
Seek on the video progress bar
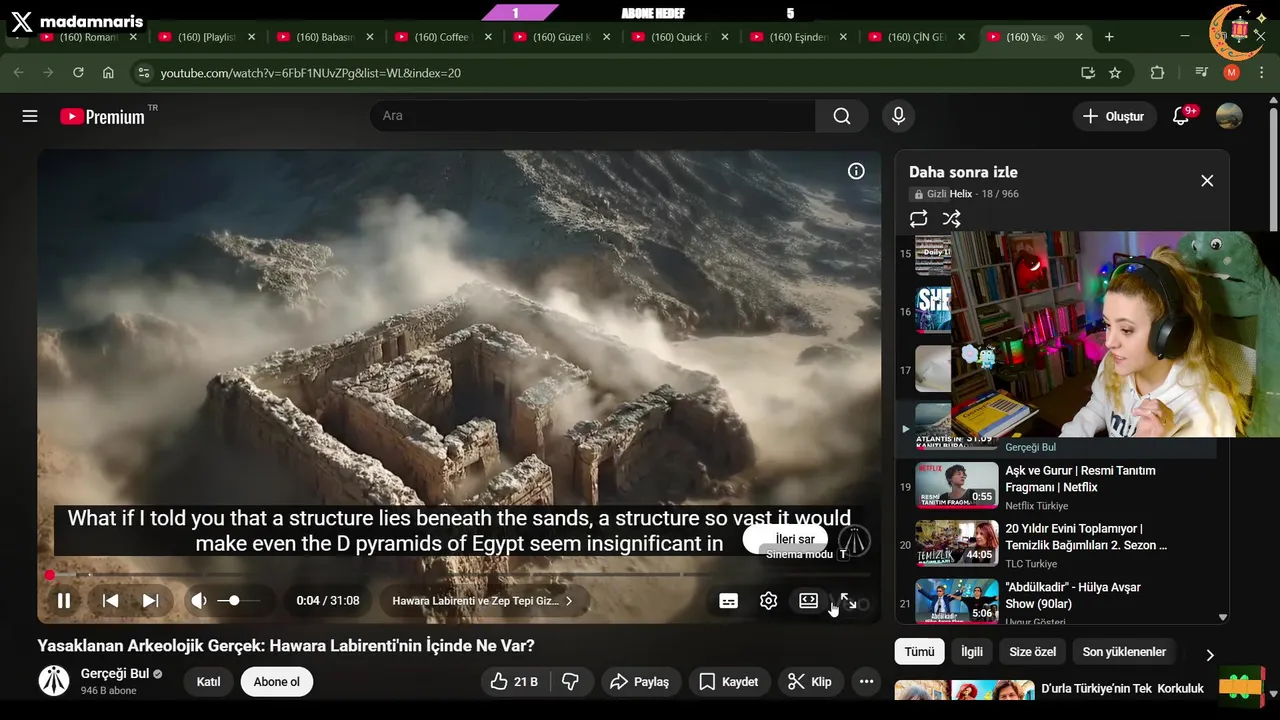(x=460, y=575)
